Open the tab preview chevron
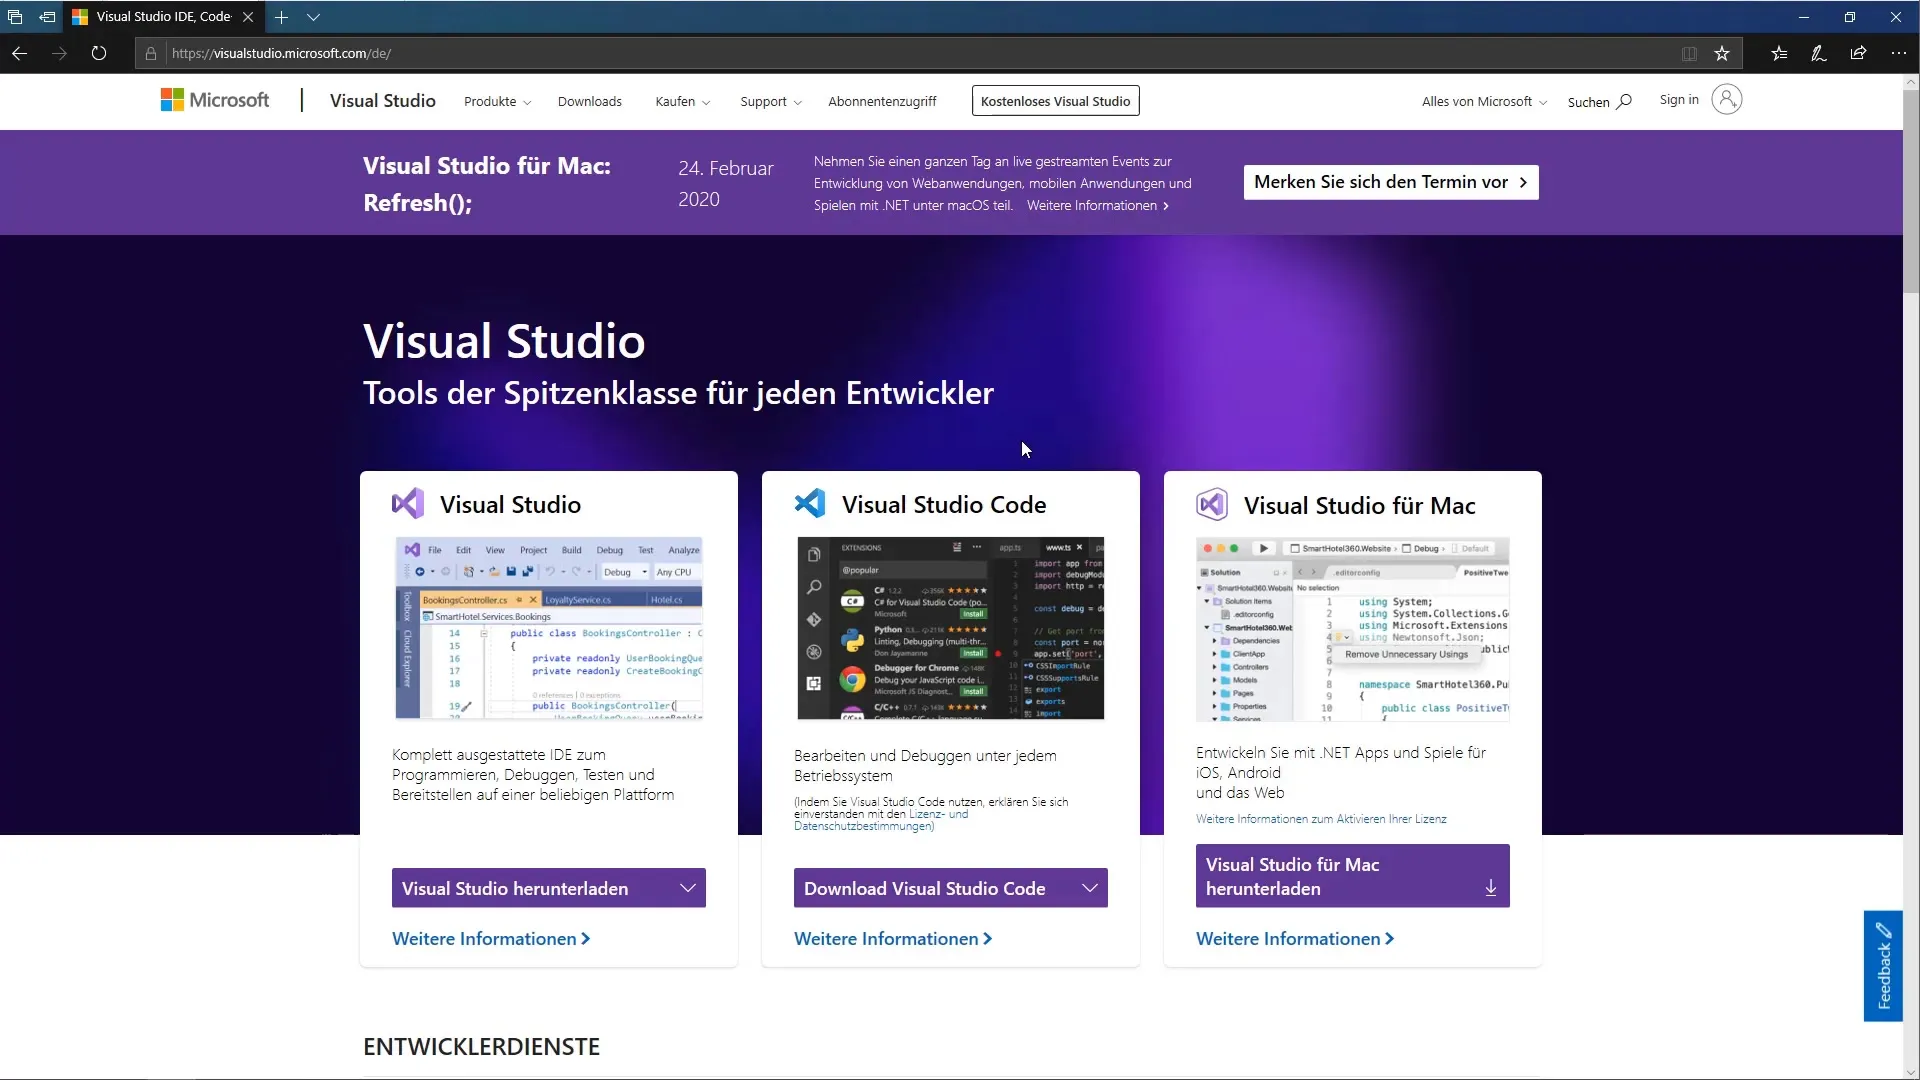Image resolution: width=1920 pixels, height=1080 pixels. (313, 17)
